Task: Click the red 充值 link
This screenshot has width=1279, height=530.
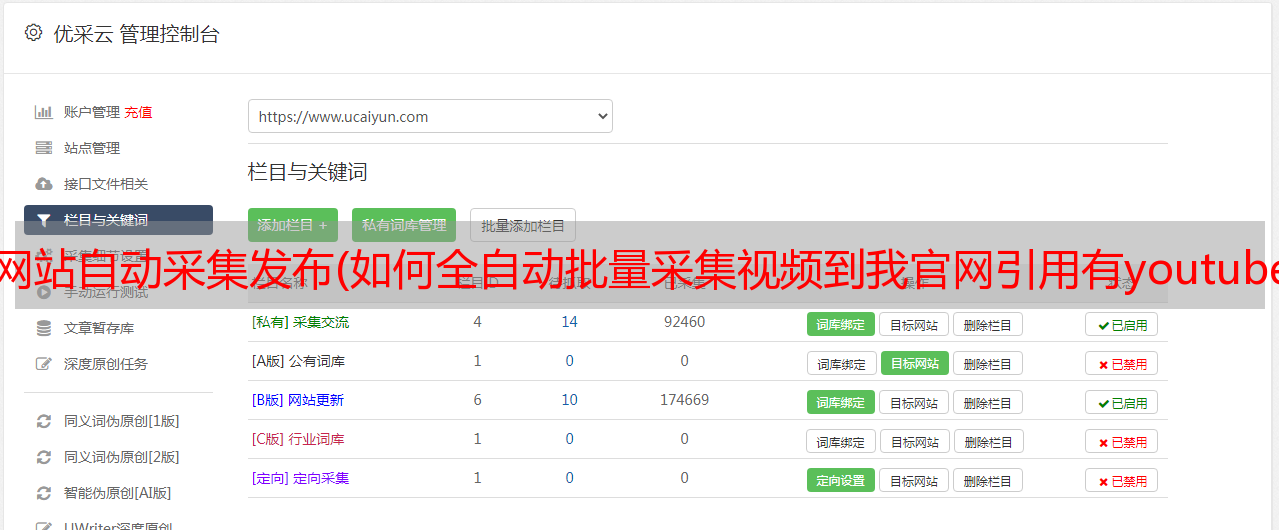Action: click(138, 112)
